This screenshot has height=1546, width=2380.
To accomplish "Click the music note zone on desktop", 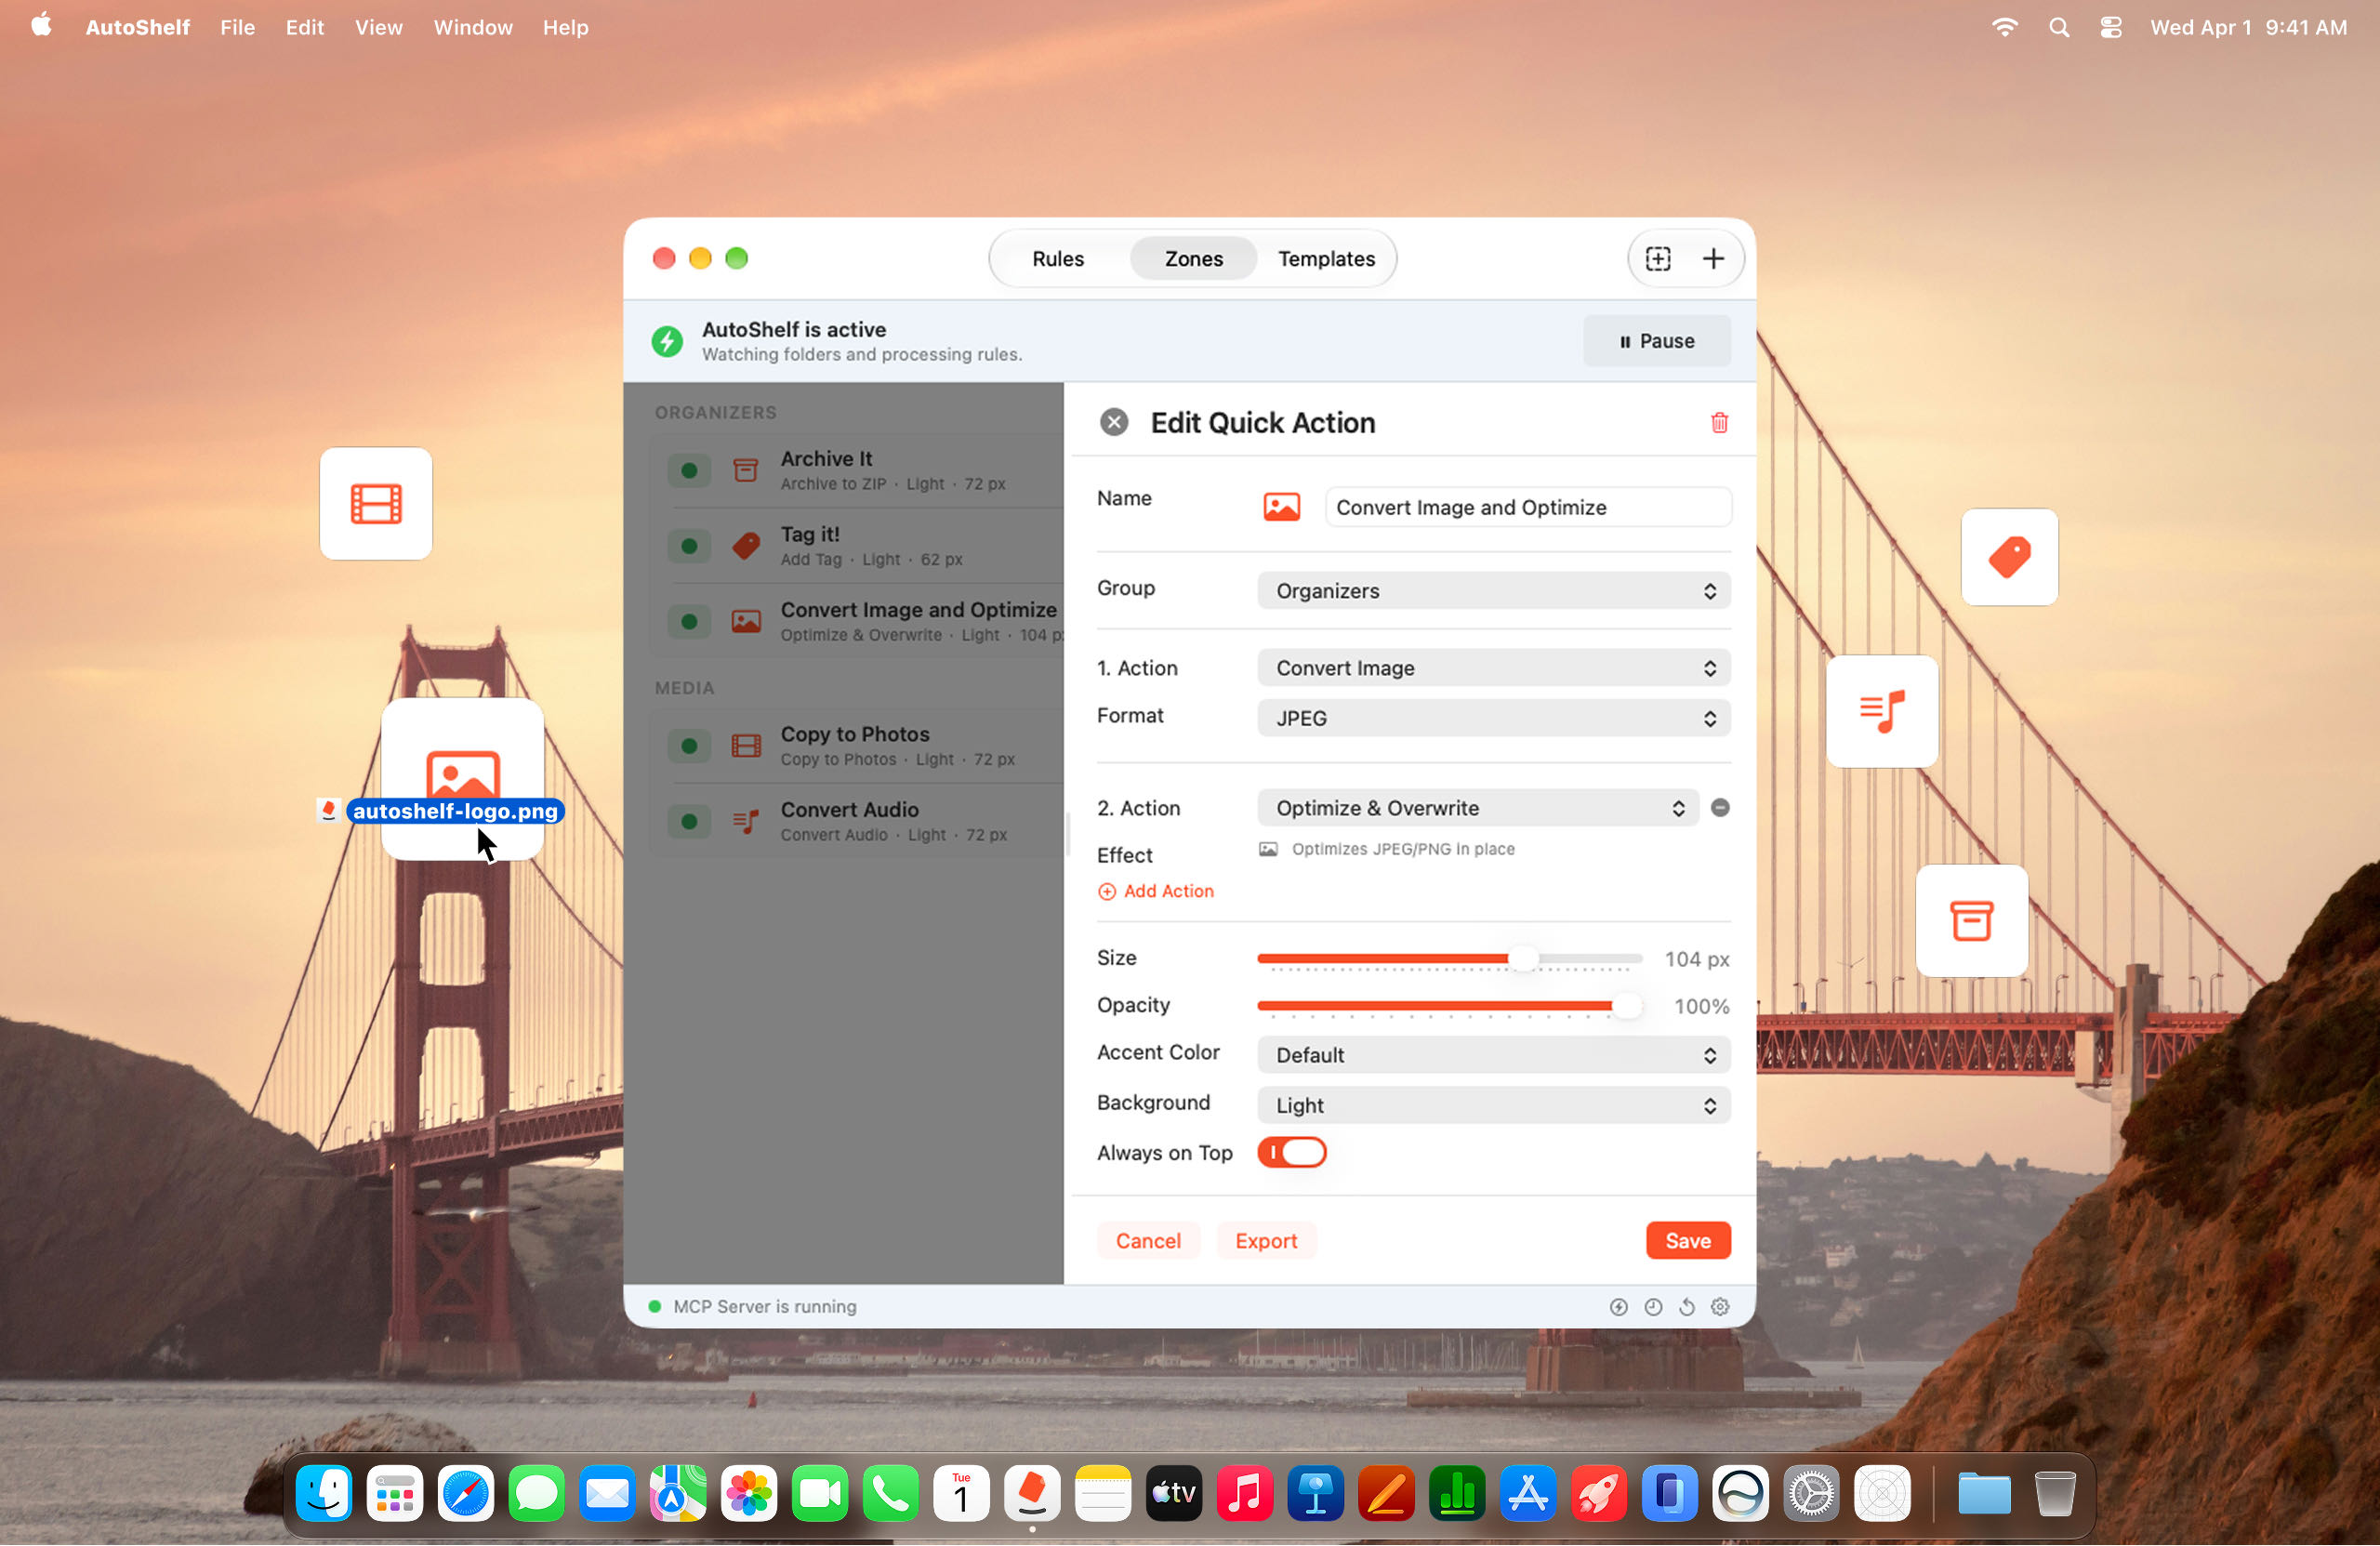I will [1882, 711].
